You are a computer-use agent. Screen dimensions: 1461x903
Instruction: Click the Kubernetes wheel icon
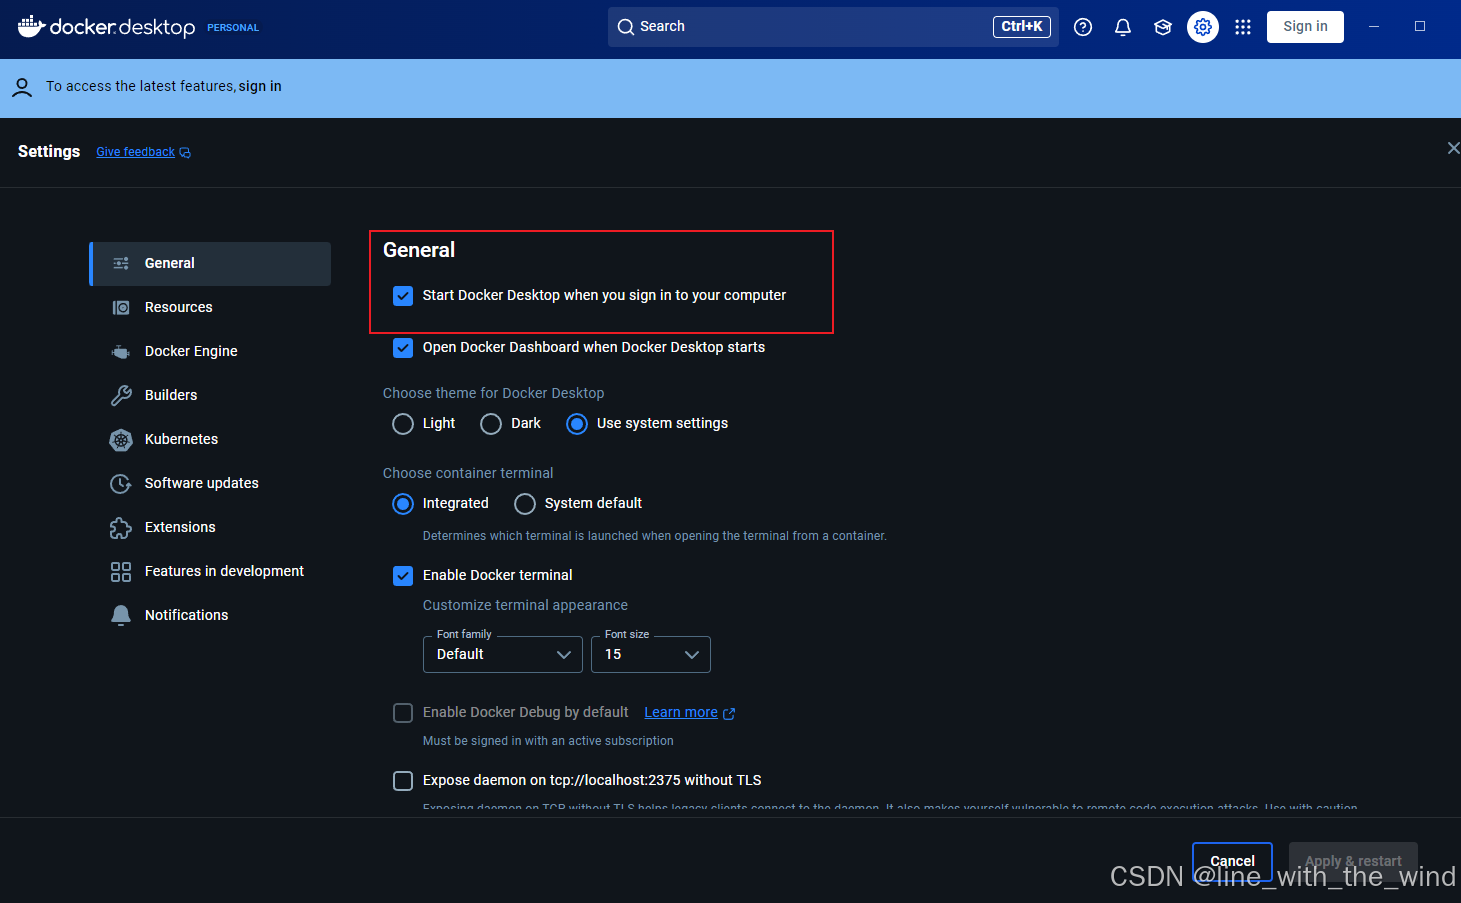tap(121, 439)
